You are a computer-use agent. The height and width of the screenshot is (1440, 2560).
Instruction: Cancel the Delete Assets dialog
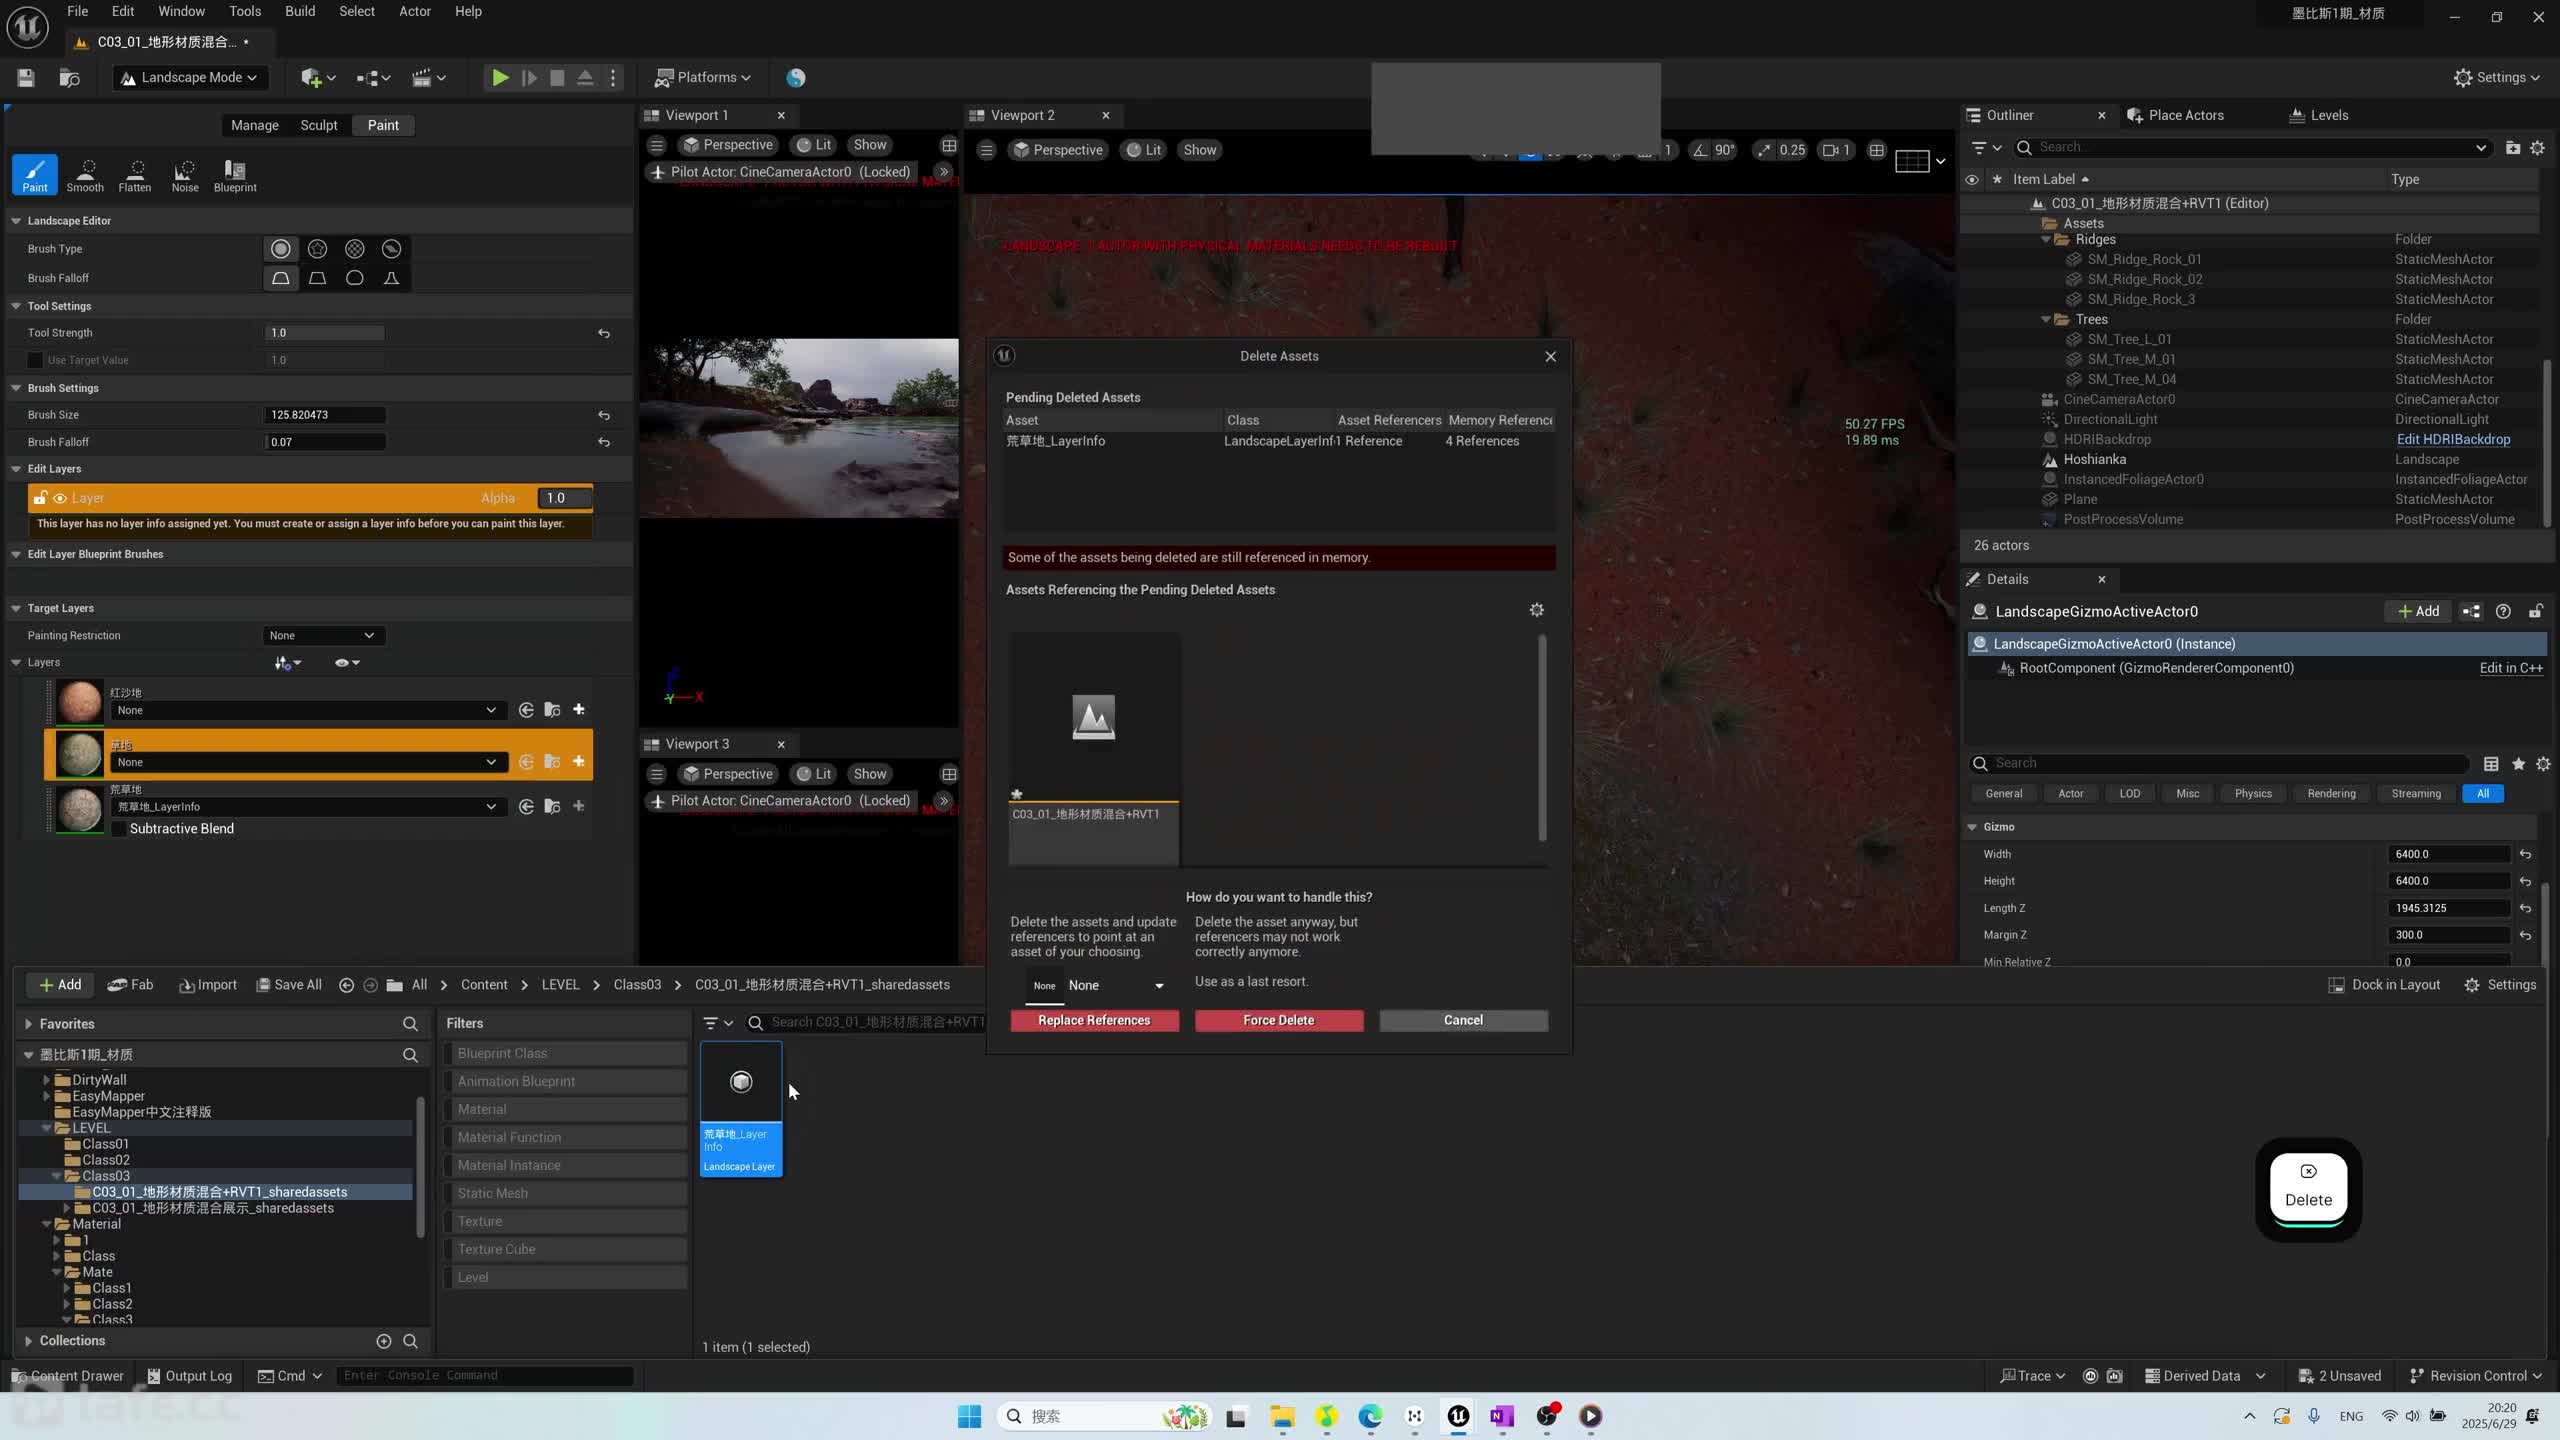pyautogui.click(x=1463, y=1021)
